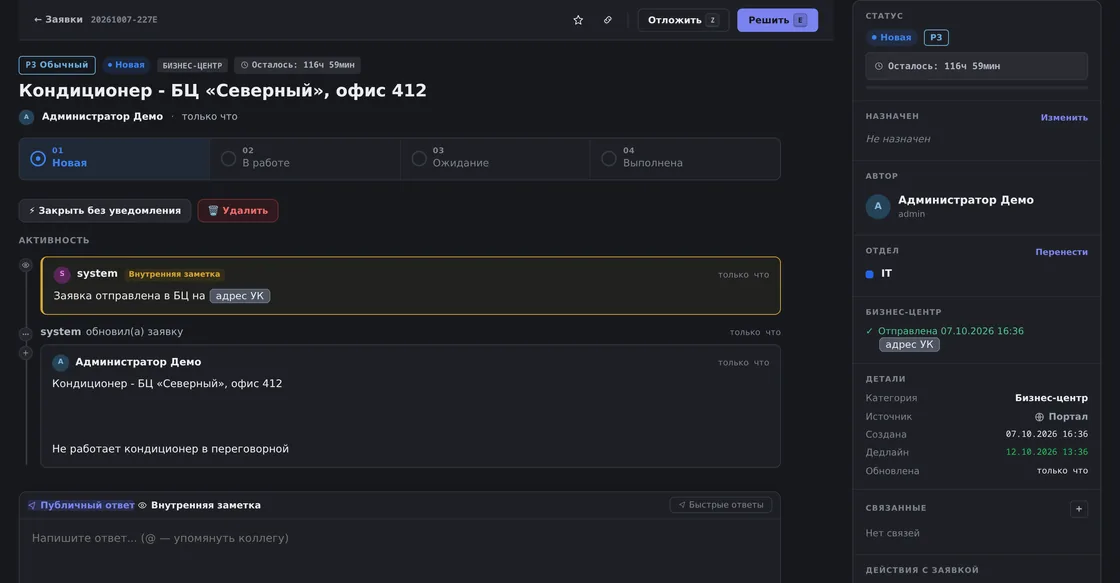Click the plus marker in activity timeline
Screen dimensions: 1120x583
[x=26, y=353]
